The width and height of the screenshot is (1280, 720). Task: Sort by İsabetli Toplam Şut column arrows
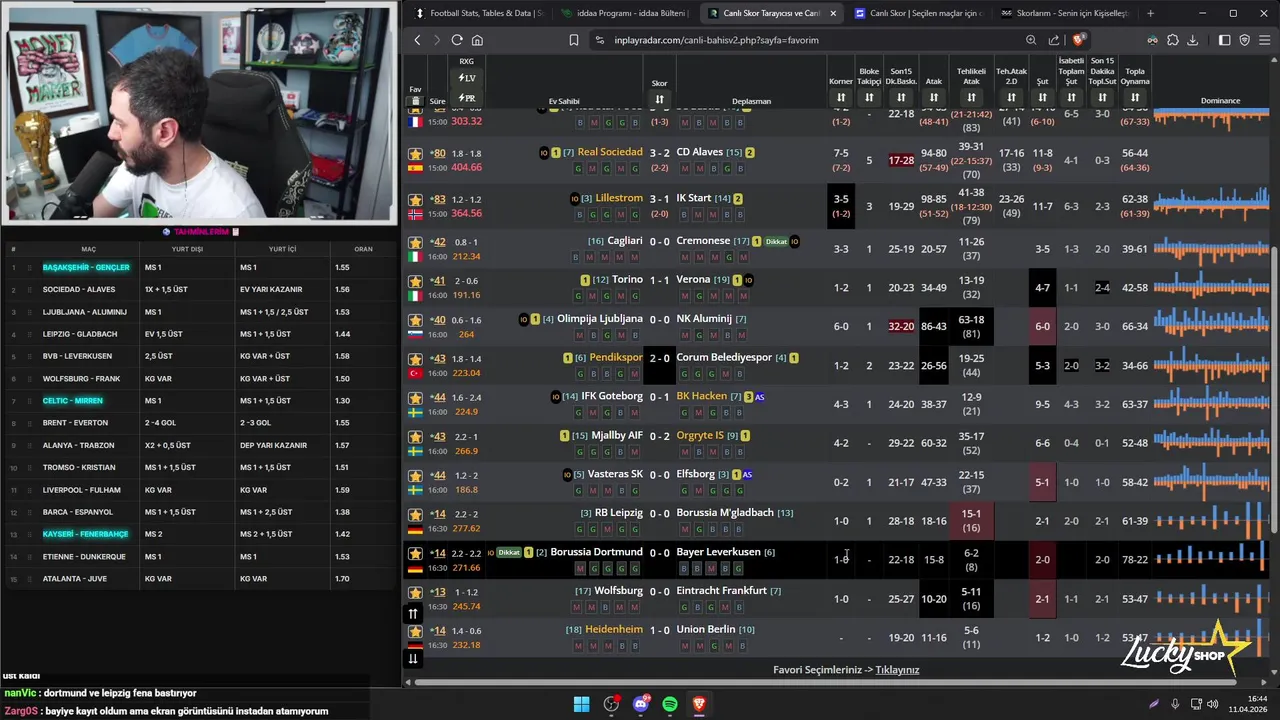[1071, 97]
